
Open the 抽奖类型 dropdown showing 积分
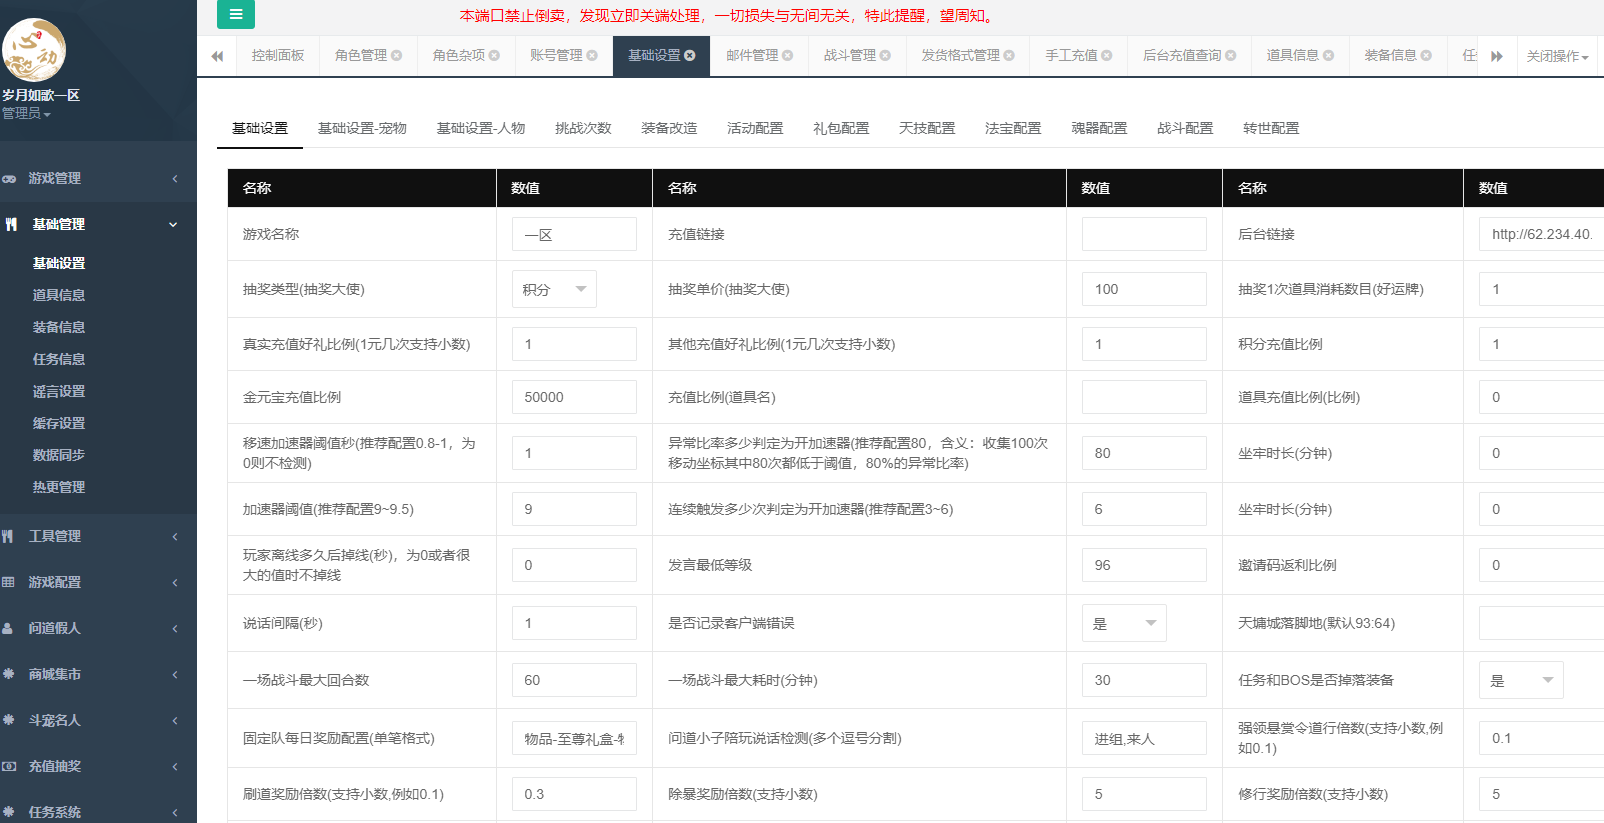(x=554, y=289)
